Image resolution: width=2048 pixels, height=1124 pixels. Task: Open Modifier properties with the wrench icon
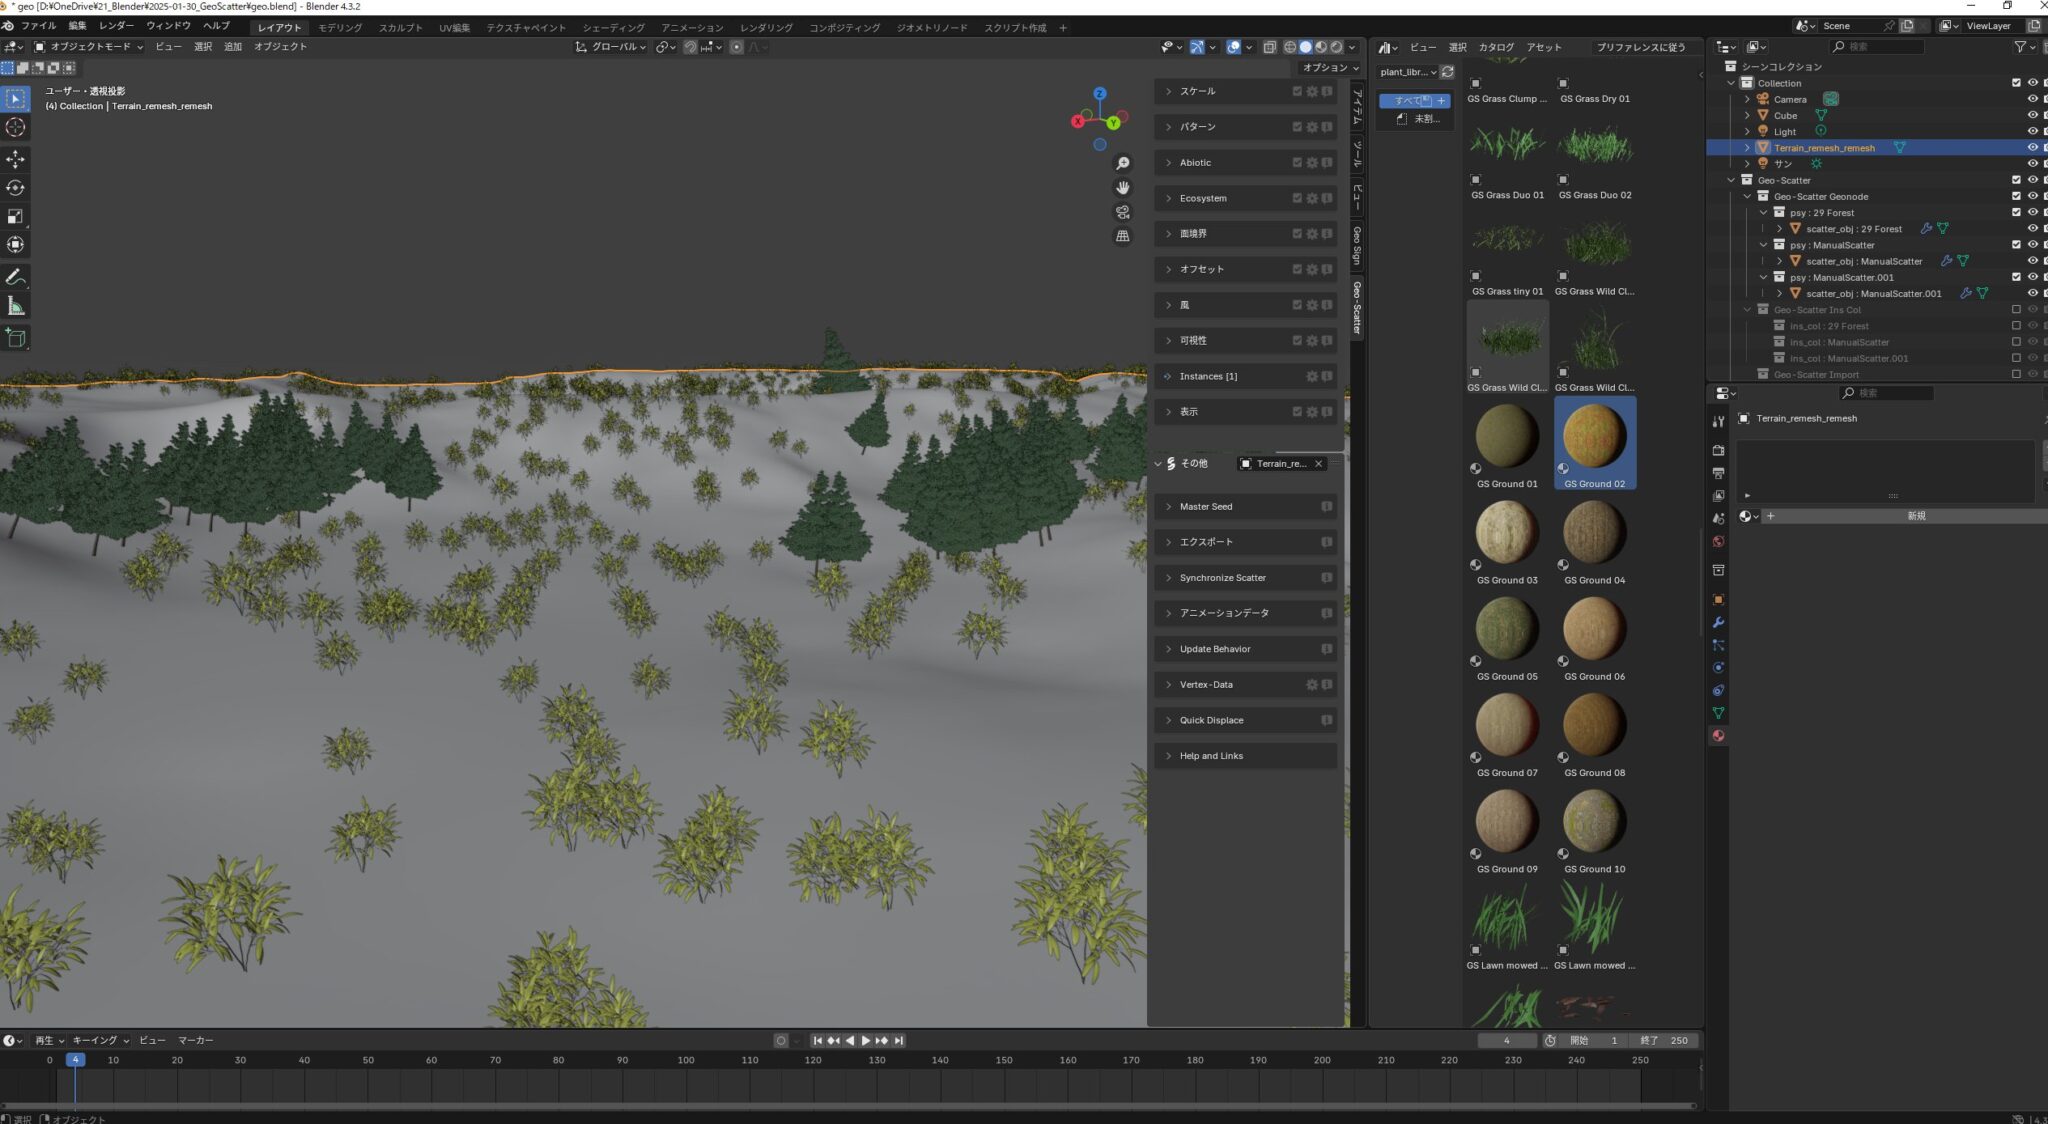click(1718, 622)
